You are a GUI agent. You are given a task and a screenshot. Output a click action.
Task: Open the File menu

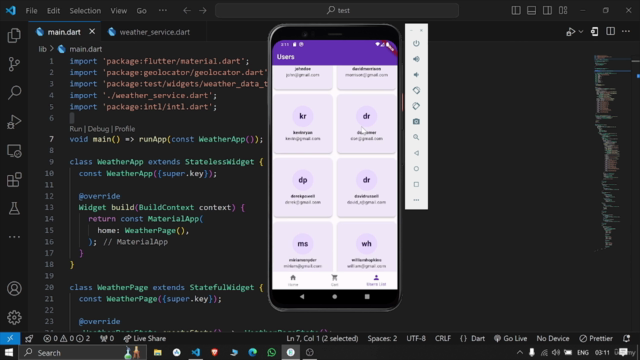[31, 11]
